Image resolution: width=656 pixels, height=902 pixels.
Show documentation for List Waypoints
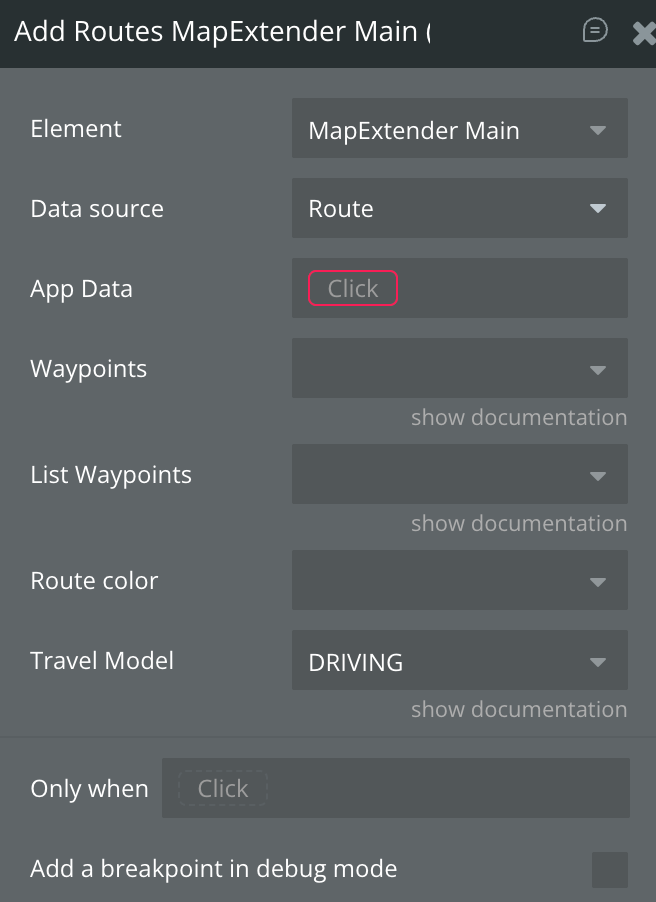point(519,523)
